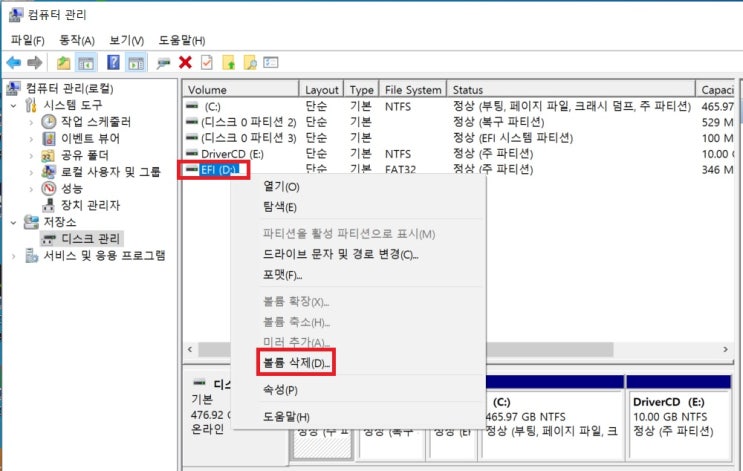
Task: Click the Task Scheduler clock icon
Action: coord(48,122)
